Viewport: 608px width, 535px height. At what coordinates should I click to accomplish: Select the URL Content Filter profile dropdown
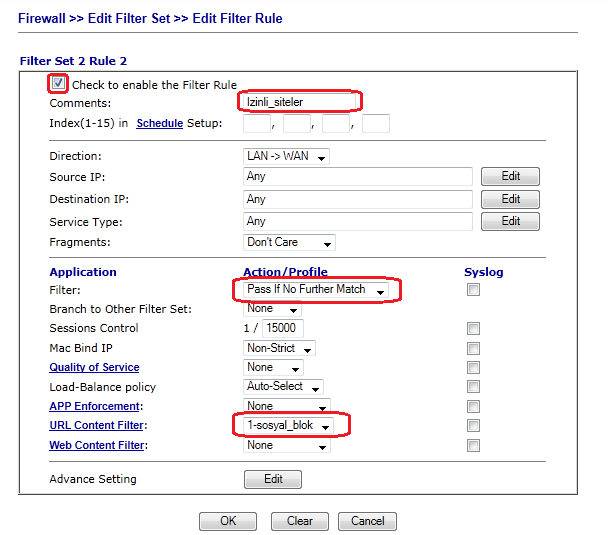coord(289,426)
